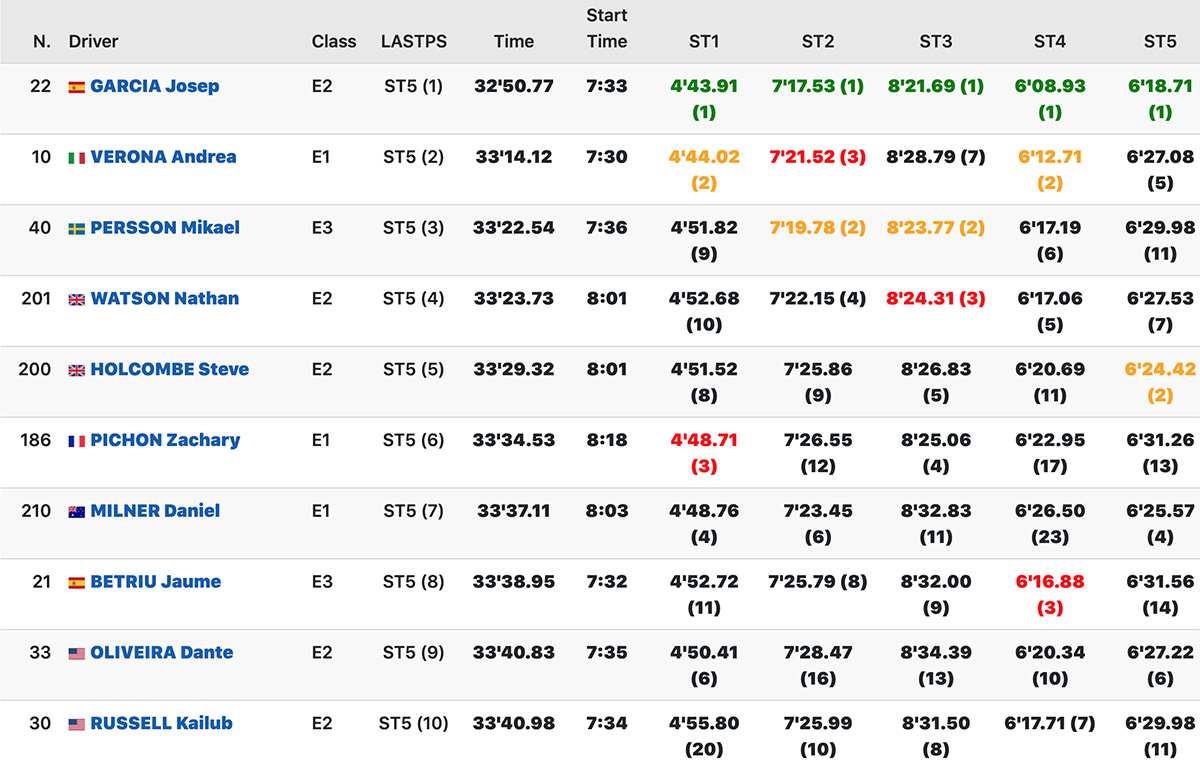This screenshot has width=1200, height=769.
Task: Click ST2 time 7'28.47 (16)
Action: click(818, 667)
